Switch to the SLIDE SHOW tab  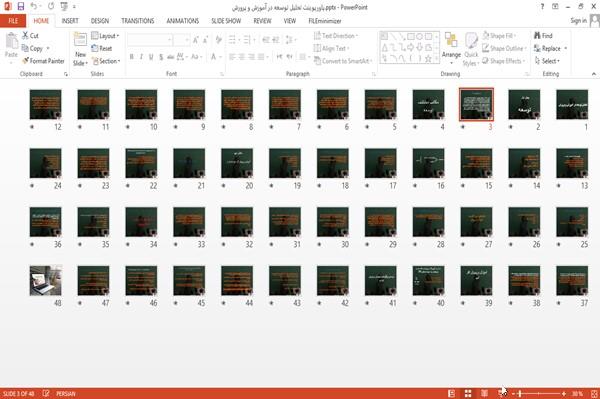point(226,21)
